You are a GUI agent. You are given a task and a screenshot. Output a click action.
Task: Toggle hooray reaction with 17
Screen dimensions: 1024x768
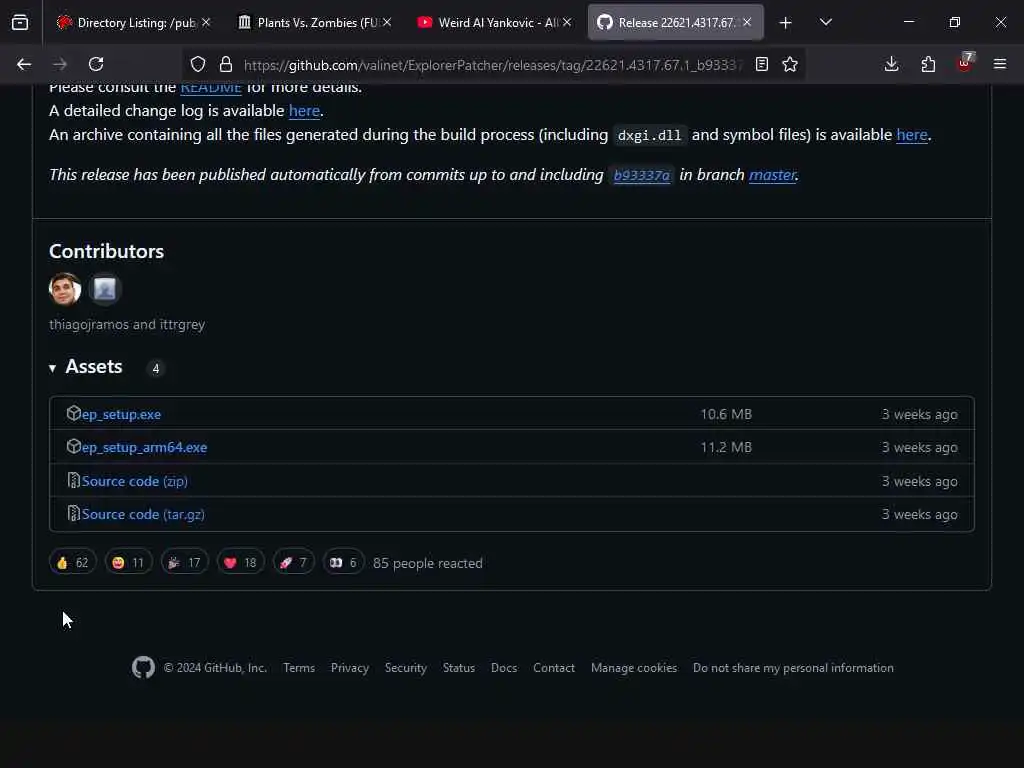pyautogui.click(x=185, y=562)
